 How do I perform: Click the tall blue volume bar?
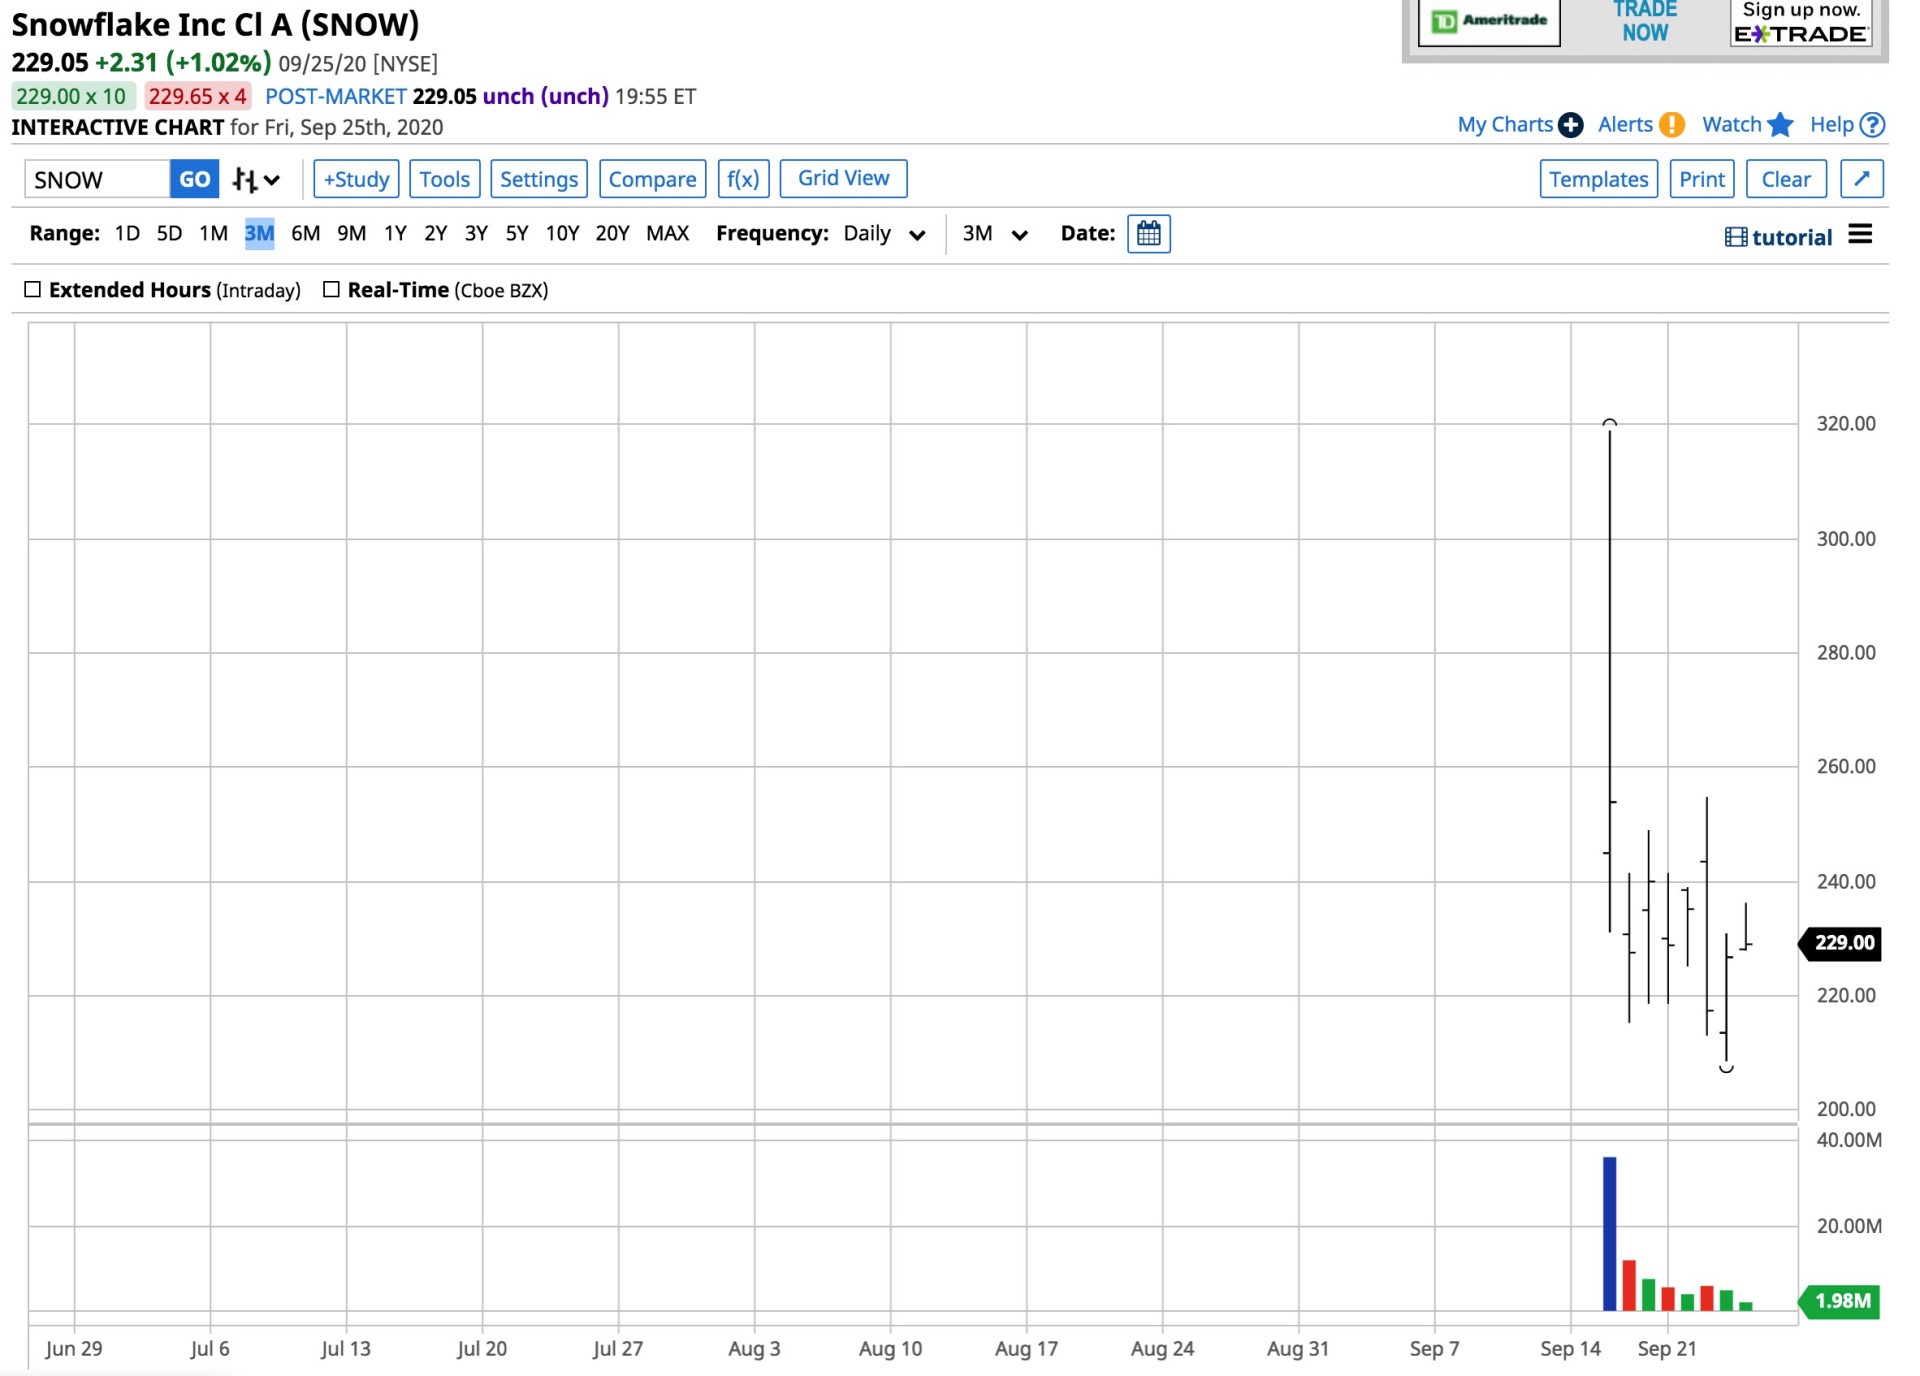[1609, 1233]
